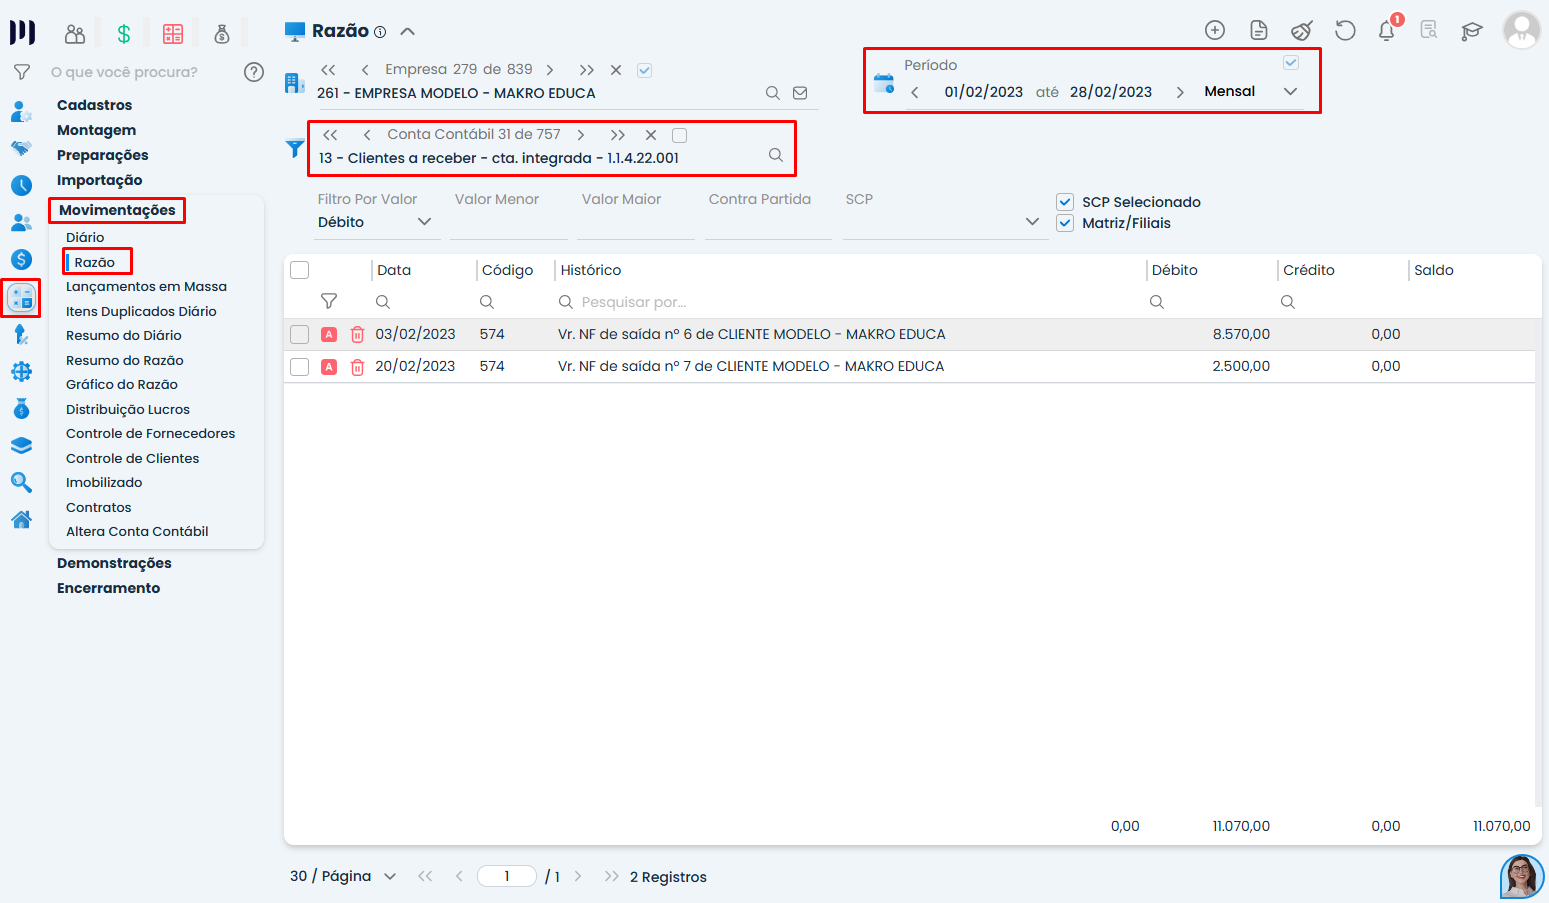
Task: Delete the 03/02/2023 entry with trash icon
Action: 357,335
